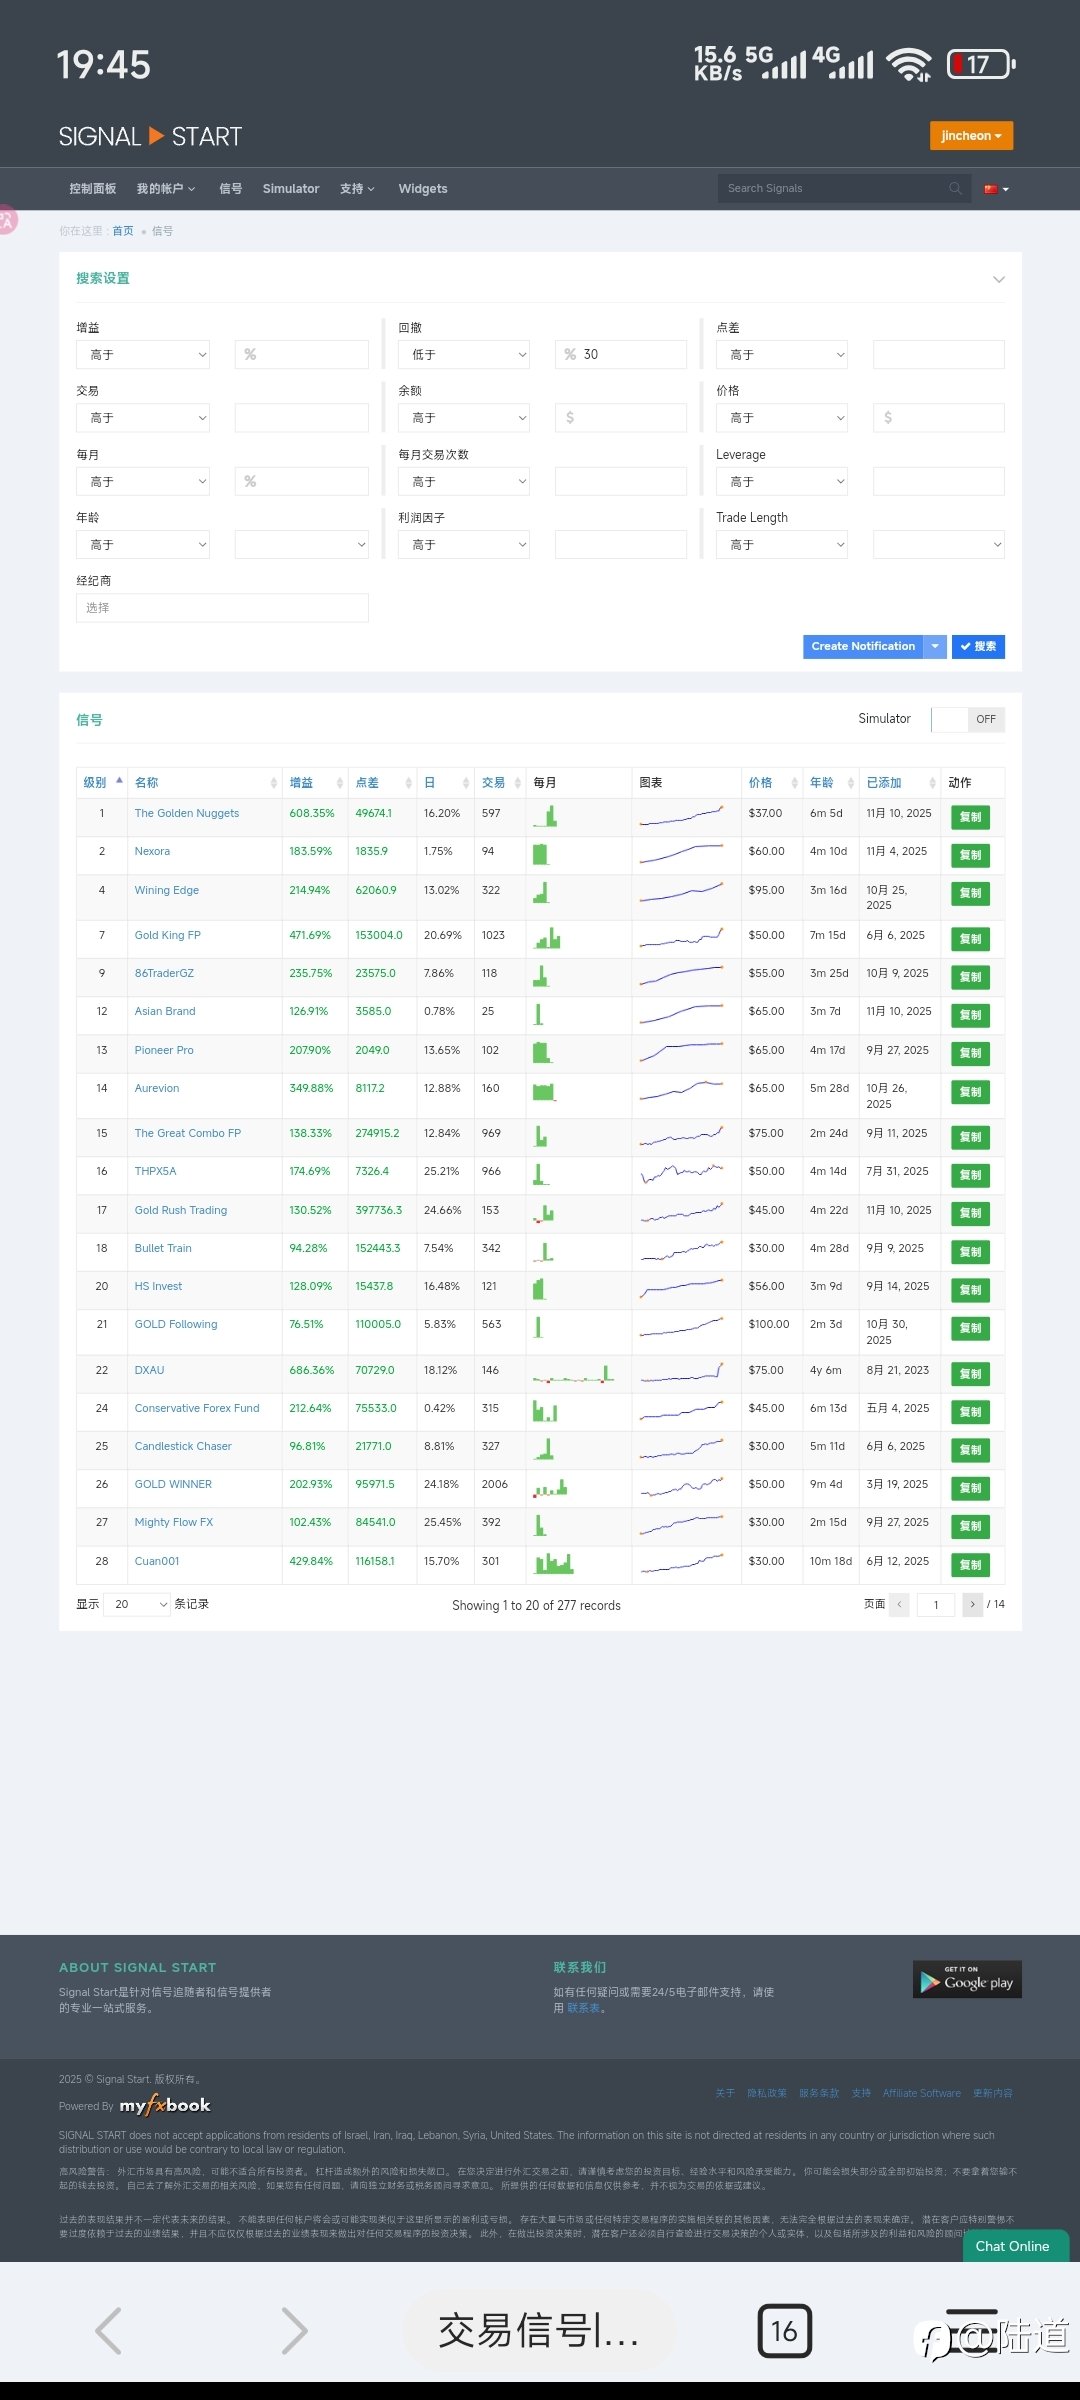This screenshot has width=1080, height=2400.
Task: Sort table by 点差 column
Action: click(382, 782)
